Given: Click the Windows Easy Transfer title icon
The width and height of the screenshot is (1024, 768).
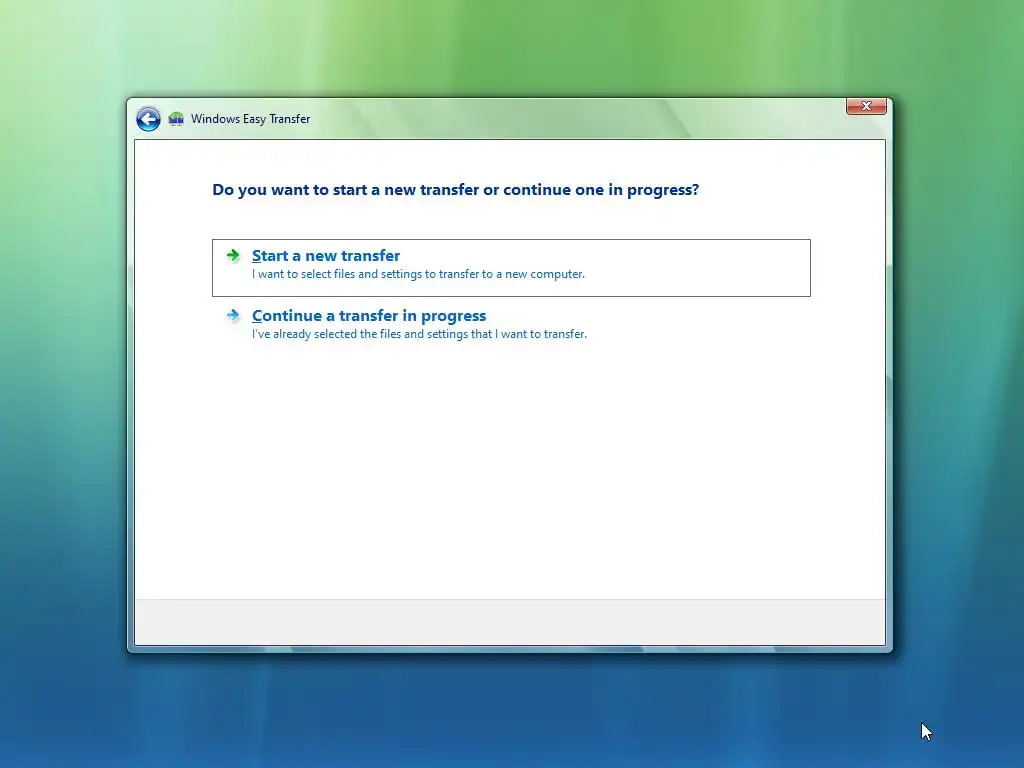Looking at the screenshot, I should (176, 119).
